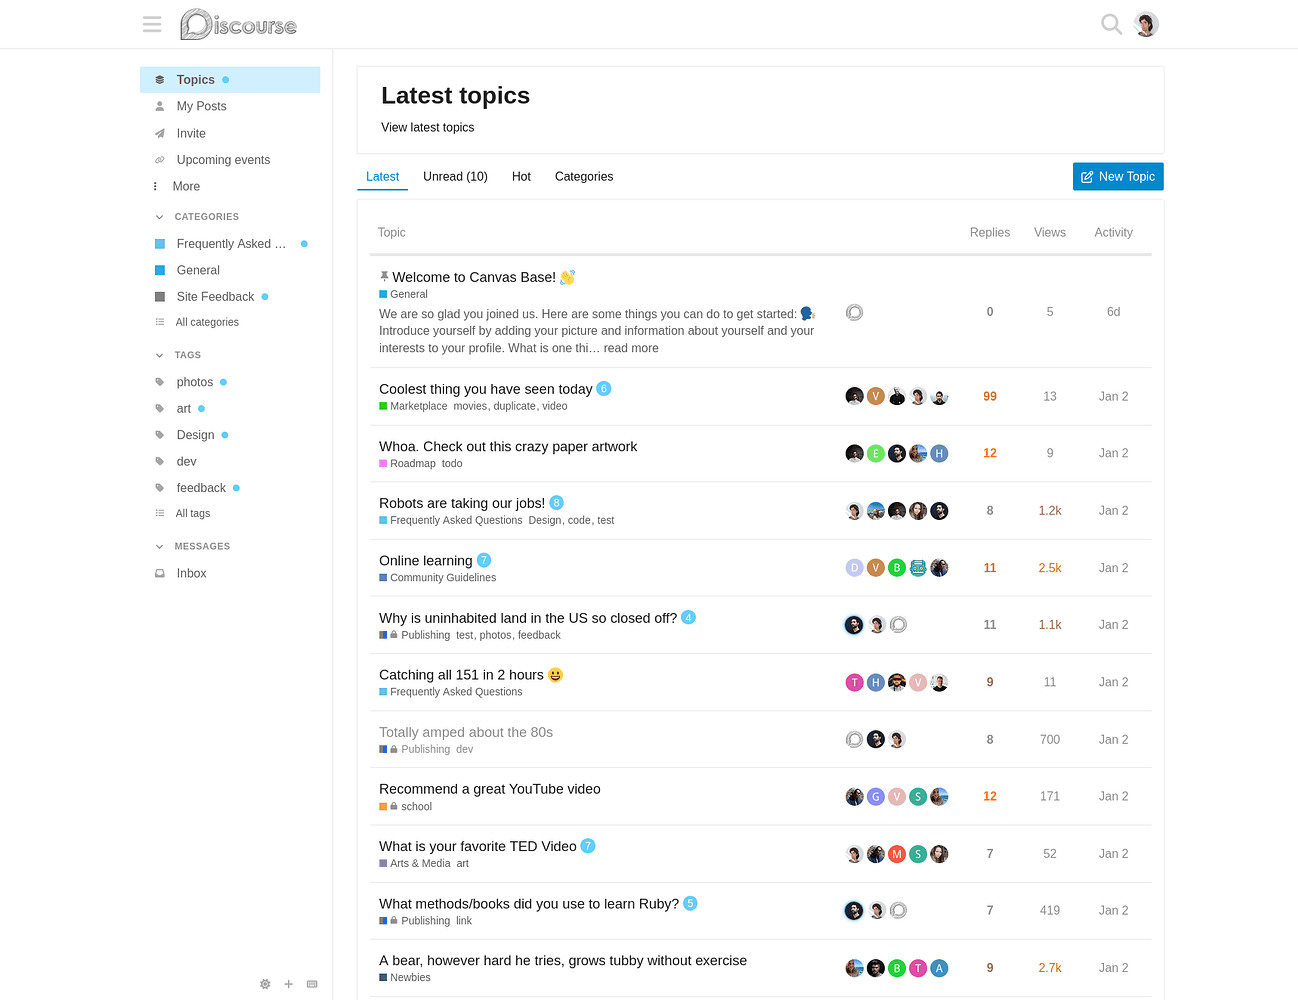Viewport: 1298px width, 1000px height.
Task: Click the Discourse logo
Action: [x=239, y=24]
